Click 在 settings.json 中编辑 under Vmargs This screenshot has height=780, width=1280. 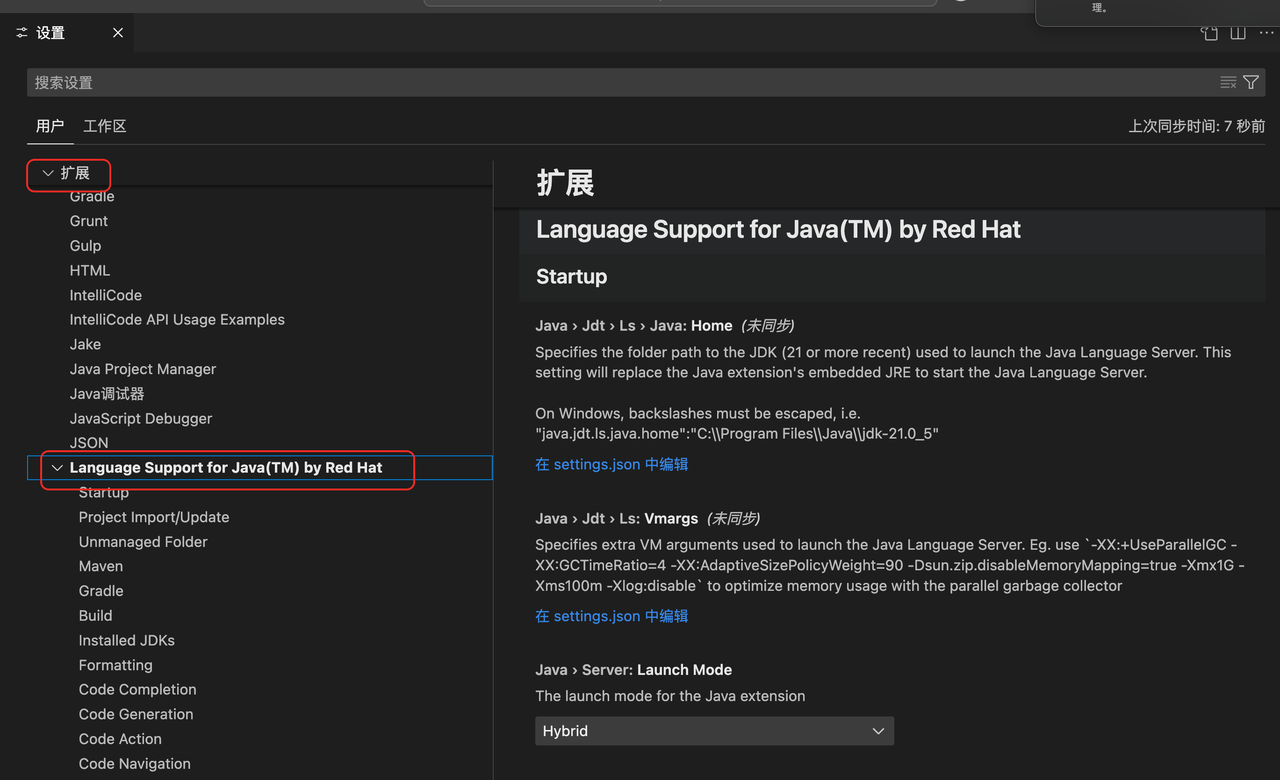[x=611, y=616]
